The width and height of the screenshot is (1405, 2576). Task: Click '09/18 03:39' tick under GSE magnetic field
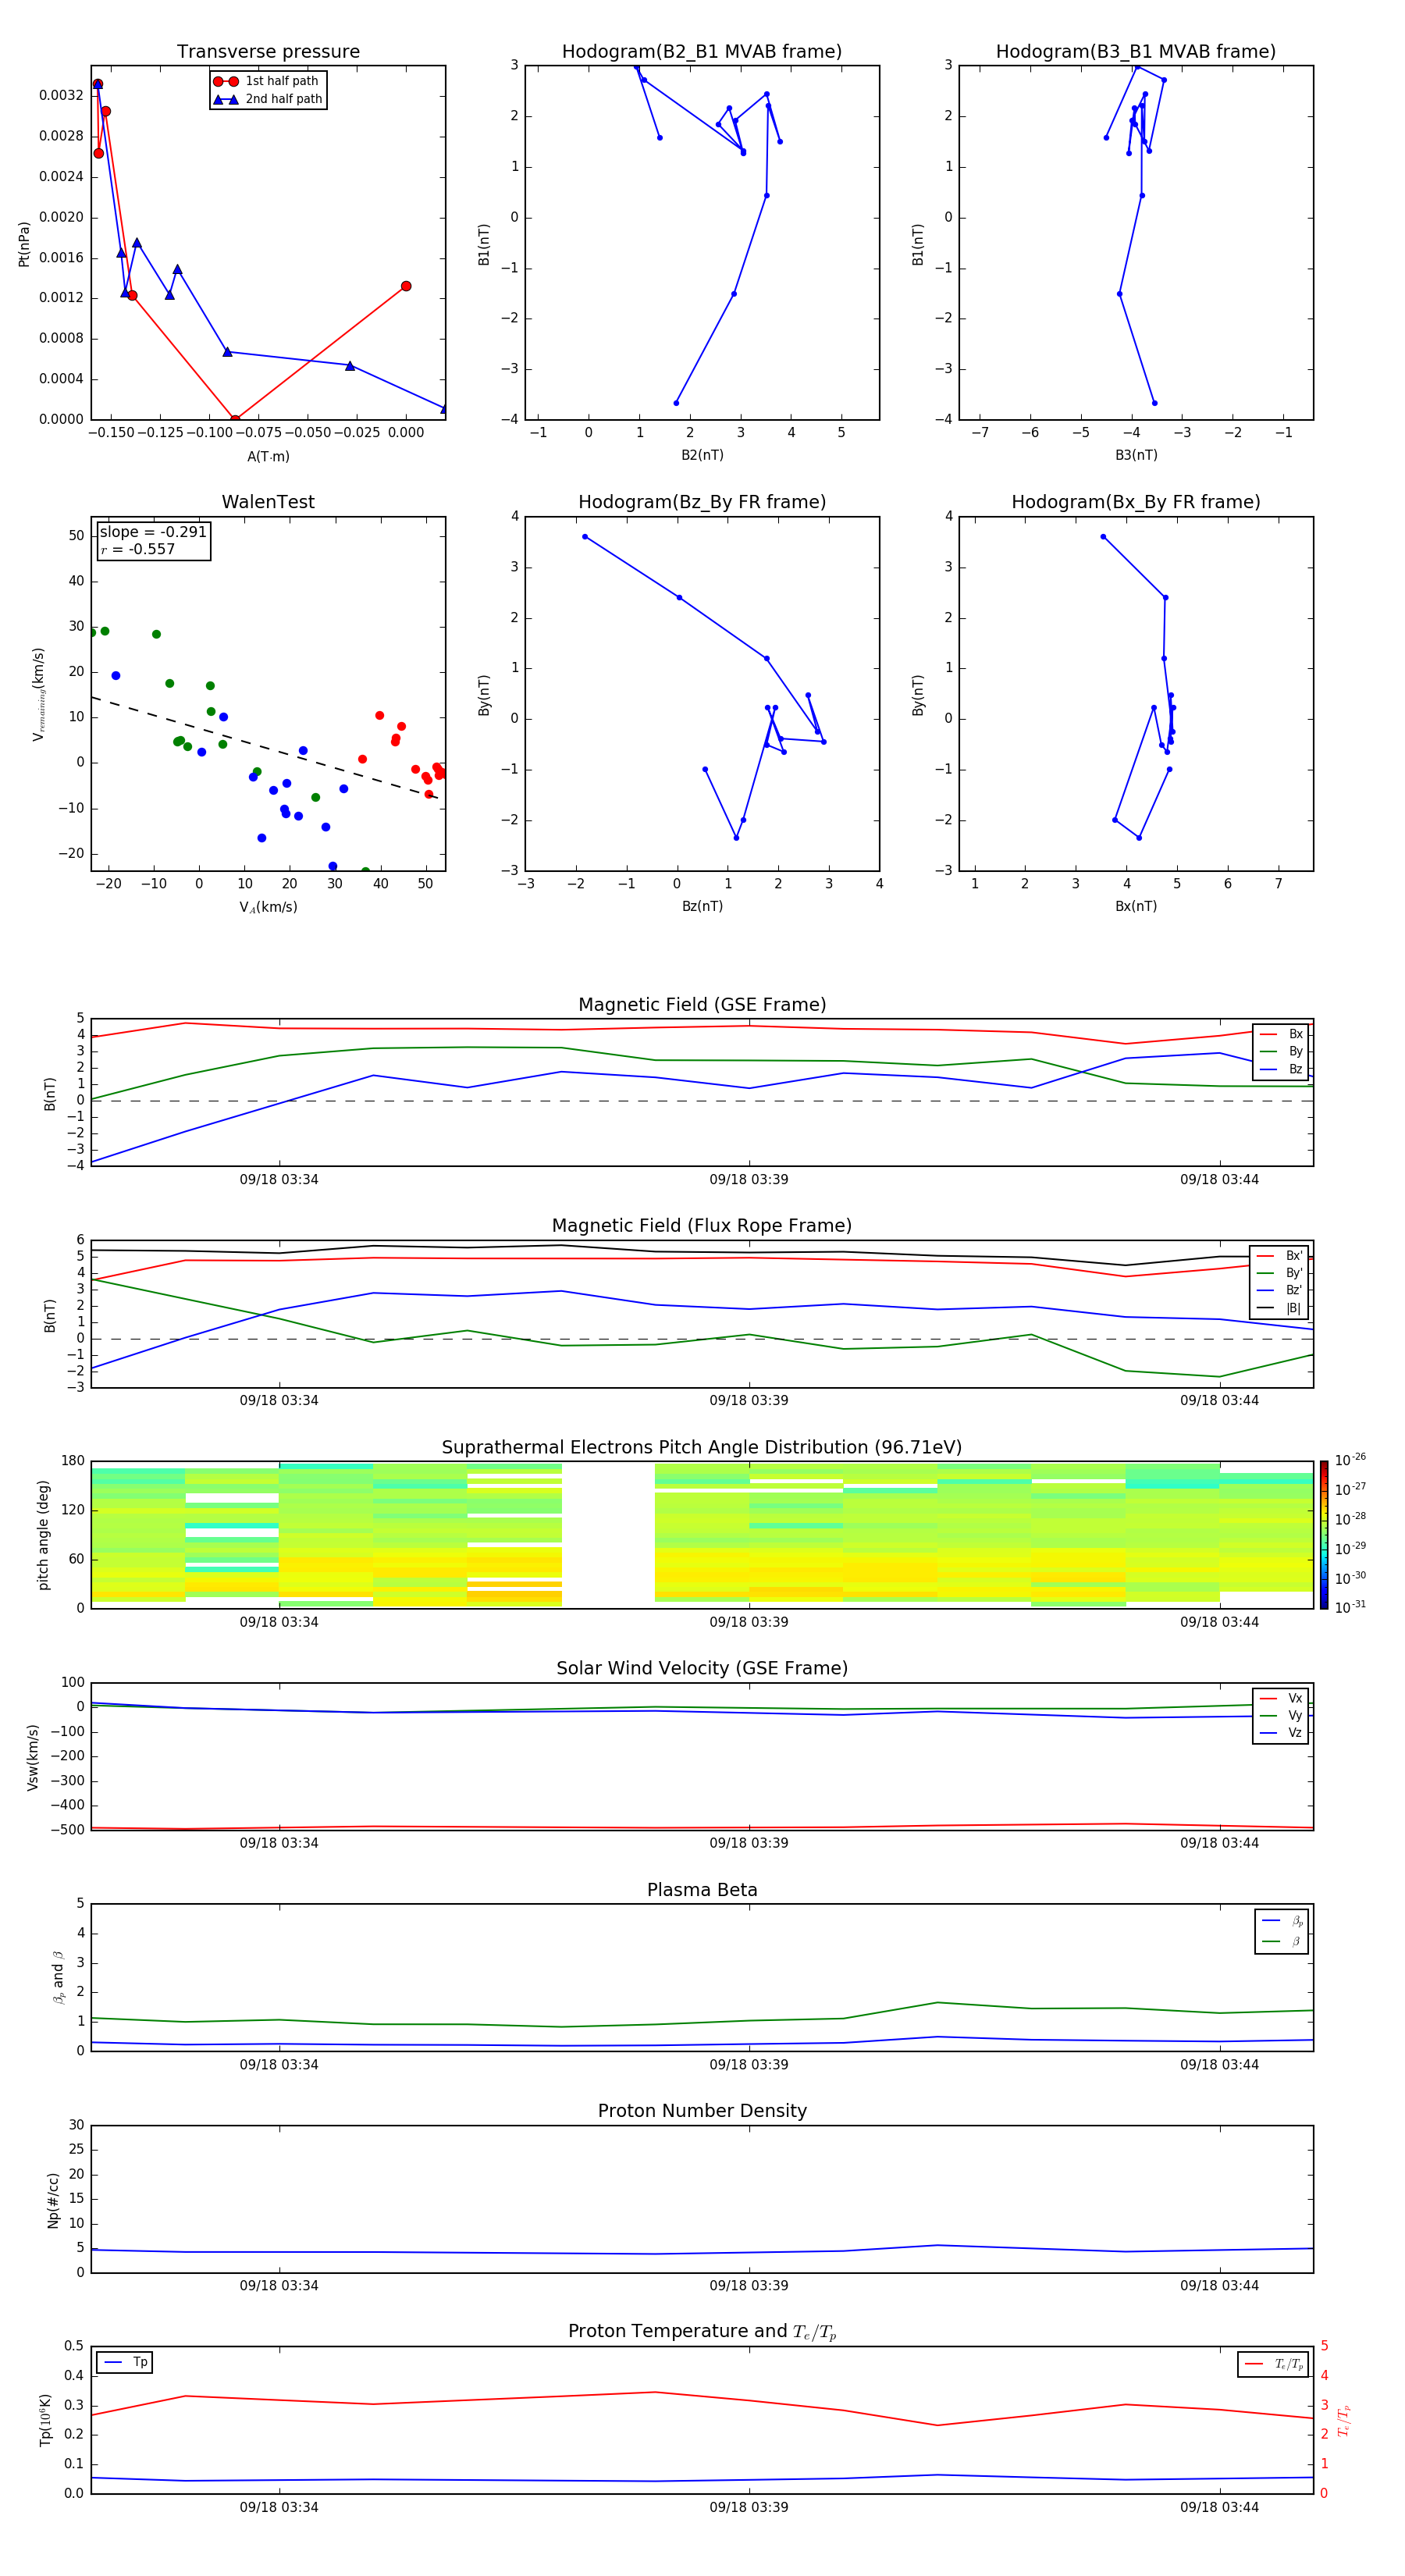click(x=749, y=1180)
